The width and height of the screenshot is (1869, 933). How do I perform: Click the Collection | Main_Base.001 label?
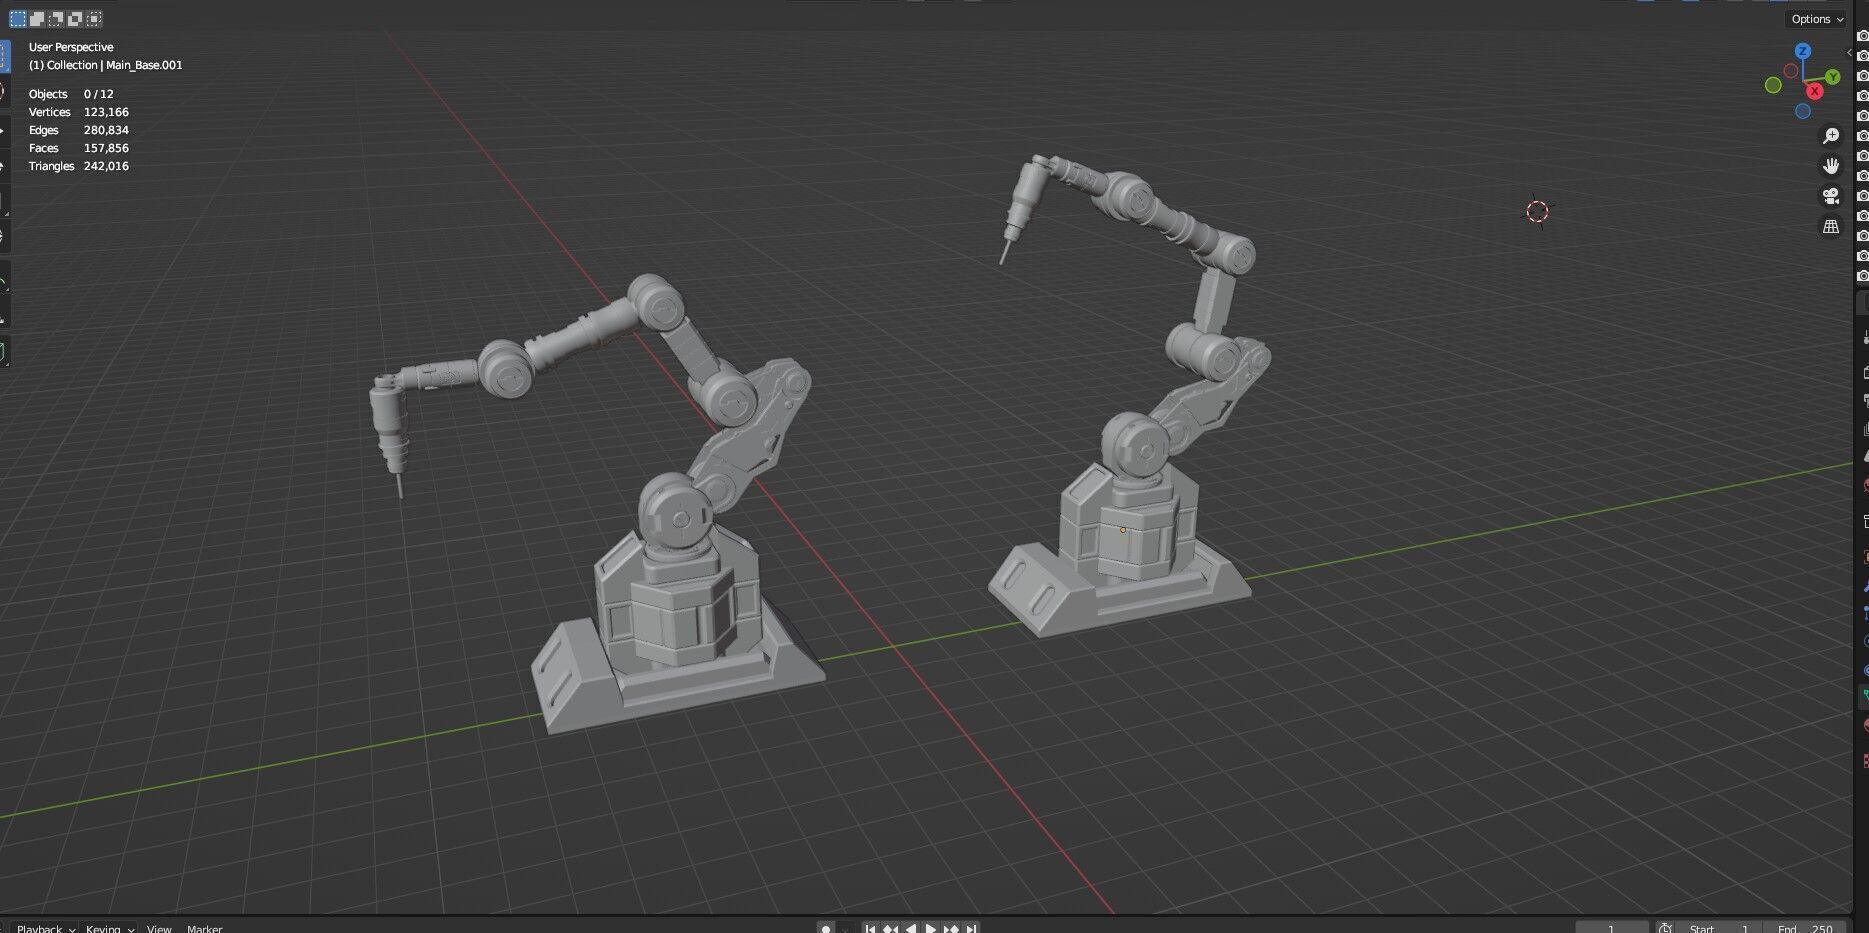coord(106,65)
